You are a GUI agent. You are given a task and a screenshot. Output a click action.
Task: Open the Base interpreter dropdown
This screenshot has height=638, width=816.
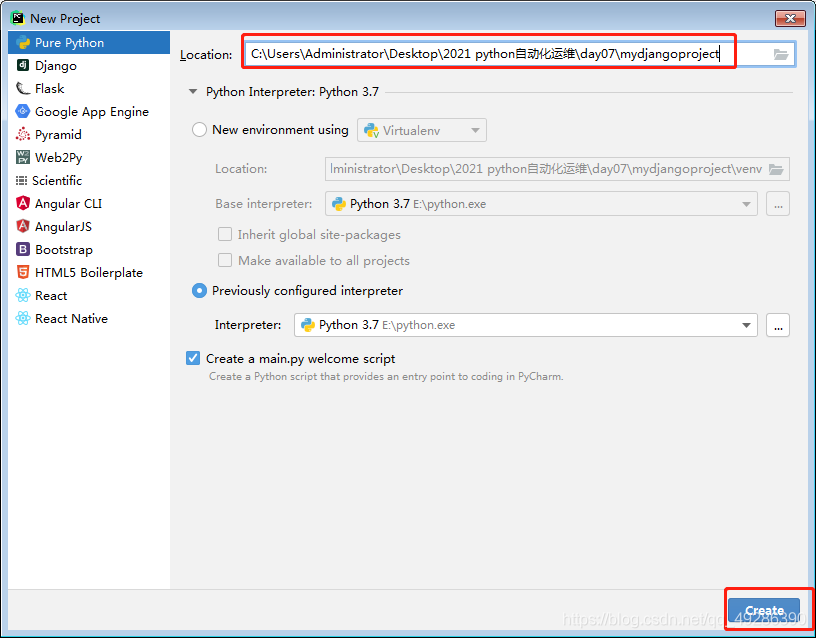click(x=541, y=204)
